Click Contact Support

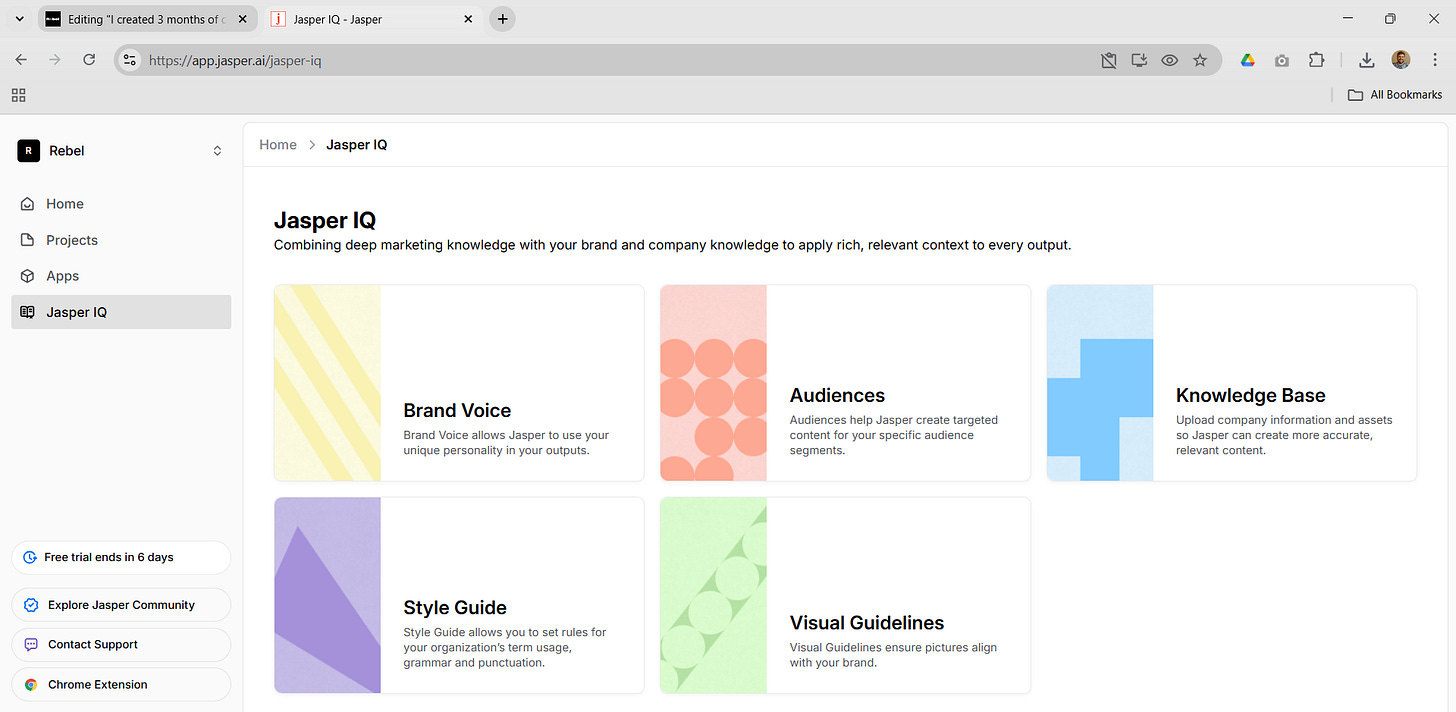coord(121,645)
